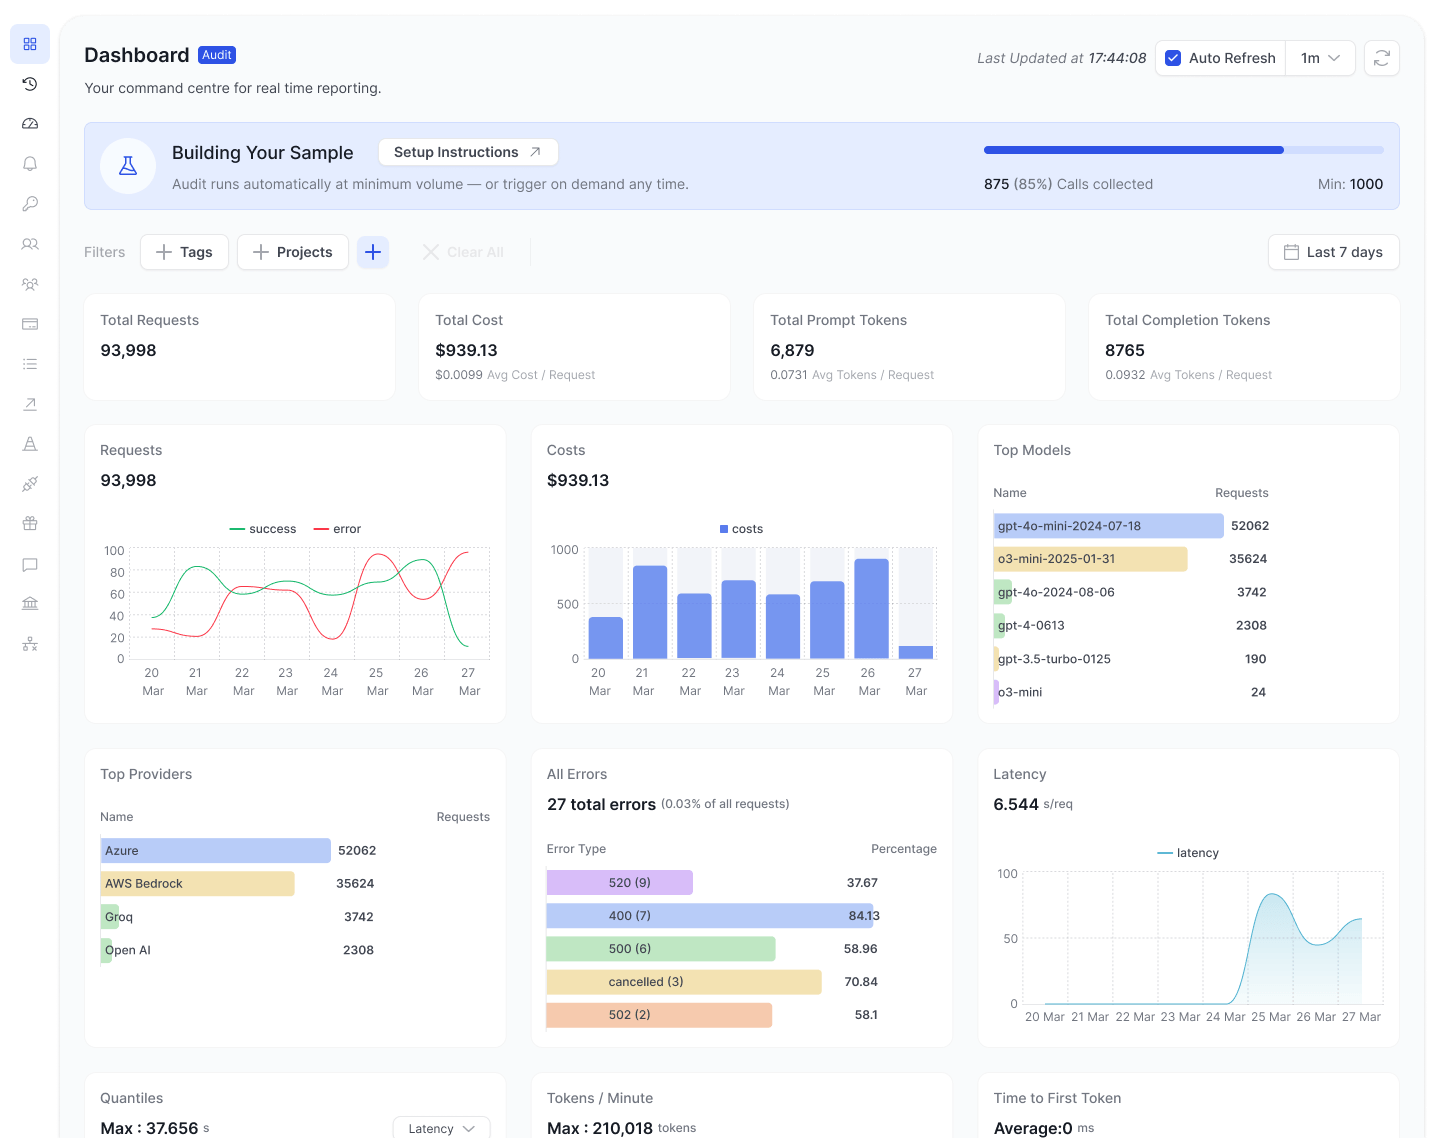Open the Last 7 days date range picker
1440x1138 pixels.
1333,252
